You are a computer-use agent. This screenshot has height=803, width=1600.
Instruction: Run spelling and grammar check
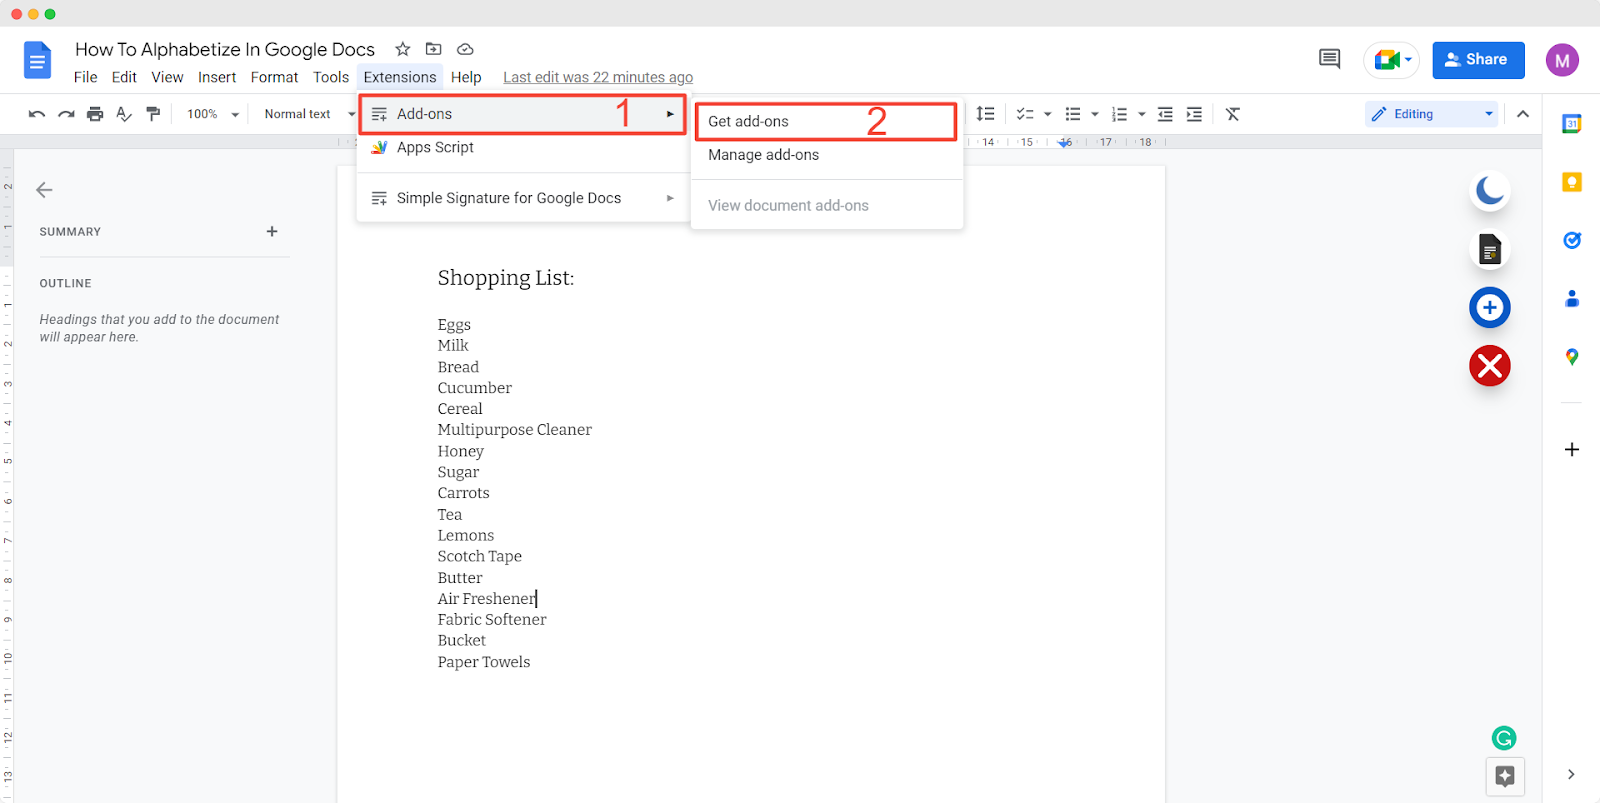tap(124, 114)
